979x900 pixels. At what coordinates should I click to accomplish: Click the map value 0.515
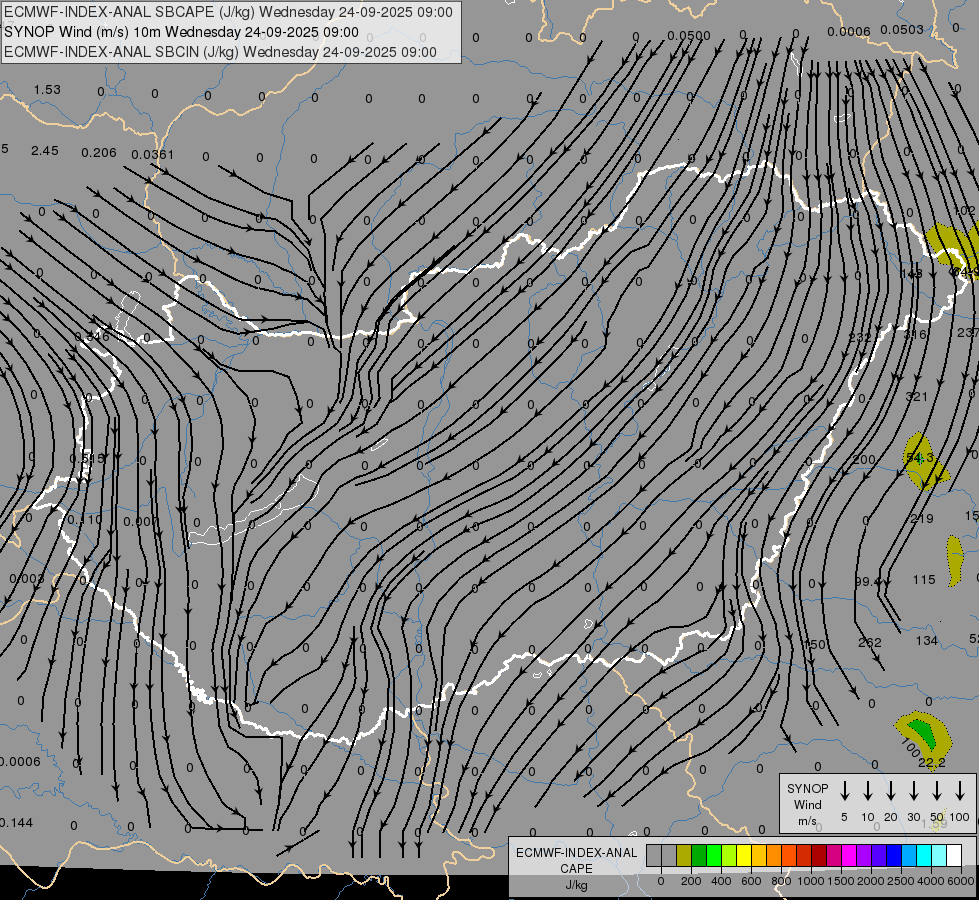click(x=87, y=458)
